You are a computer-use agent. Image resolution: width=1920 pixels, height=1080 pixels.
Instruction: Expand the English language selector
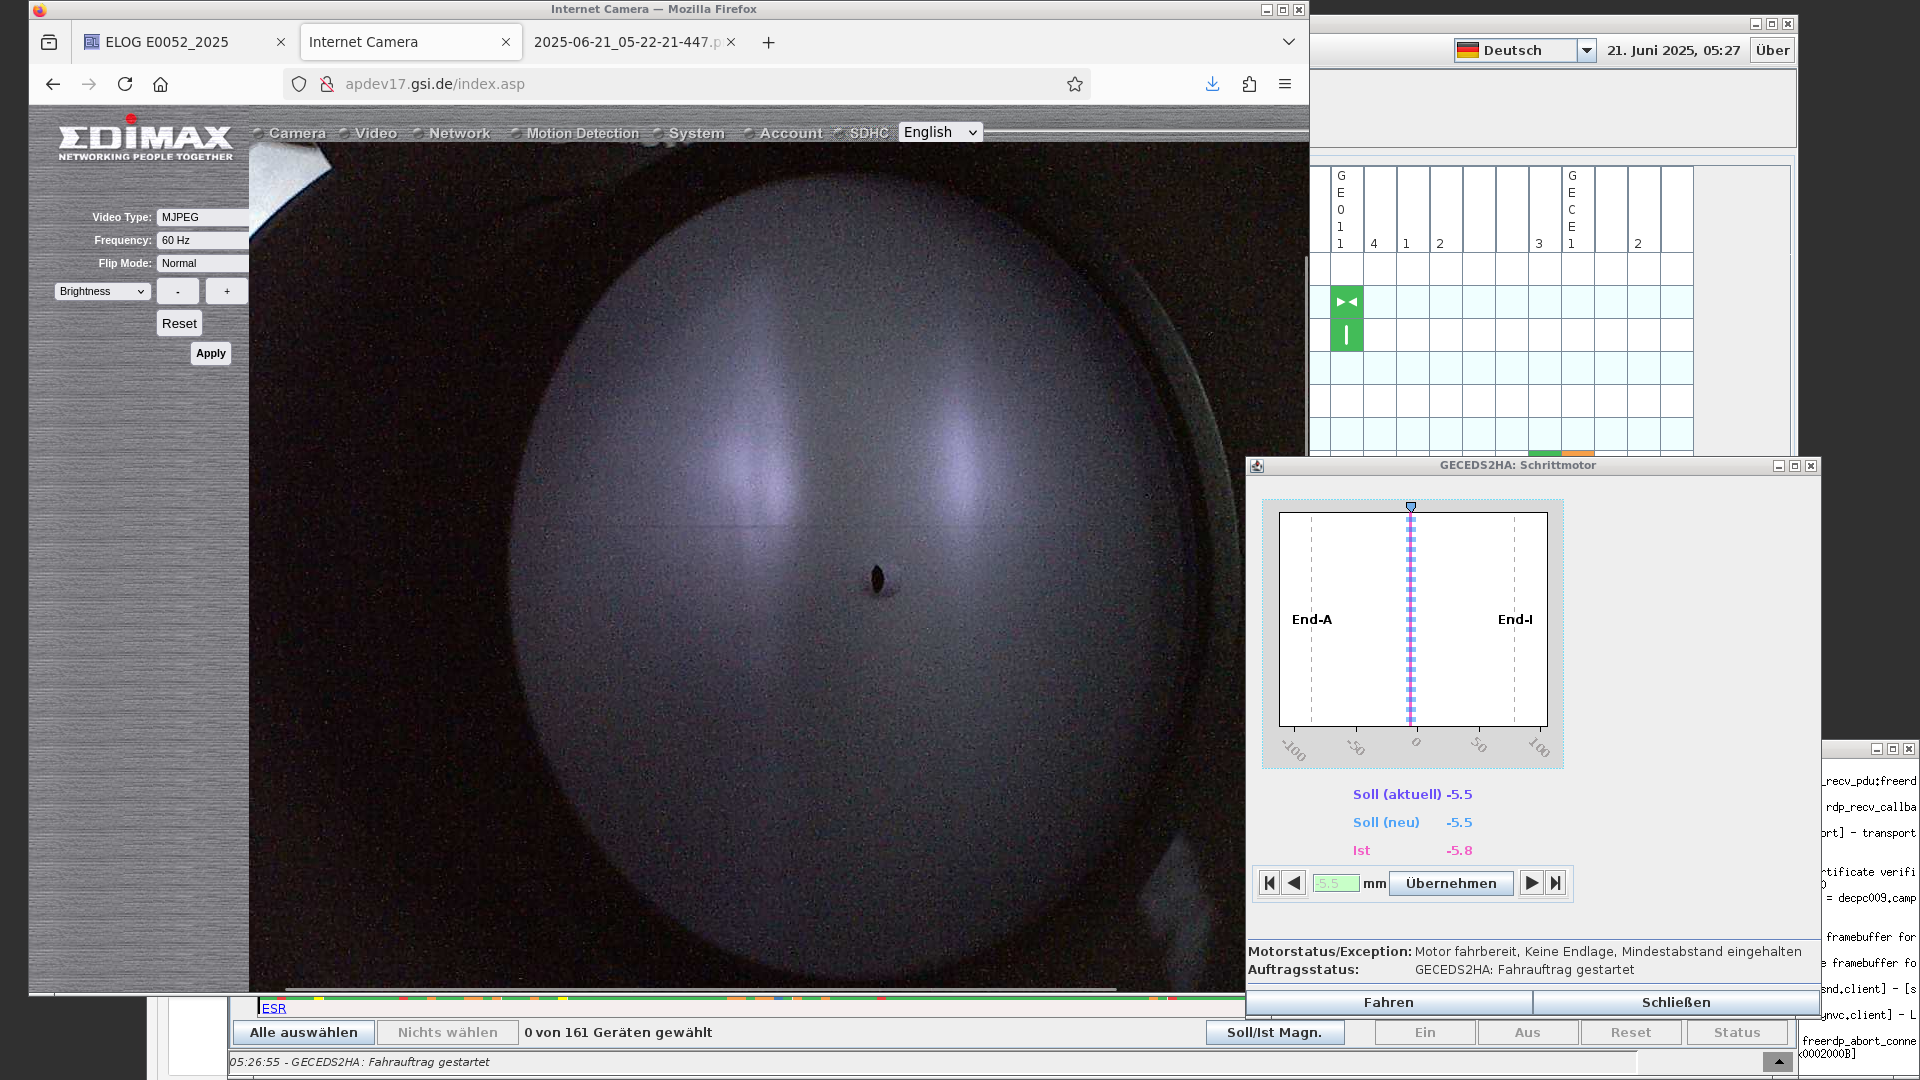[940, 132]
